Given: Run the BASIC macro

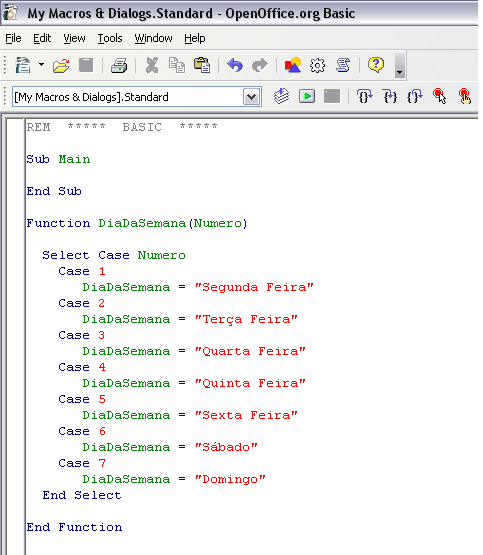Looking at the screenshot, I should 307,96.
